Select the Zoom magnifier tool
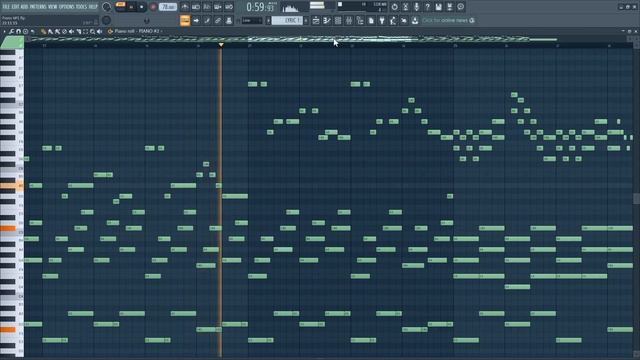The height and width of the screenshot is (360, 640). 93,31
